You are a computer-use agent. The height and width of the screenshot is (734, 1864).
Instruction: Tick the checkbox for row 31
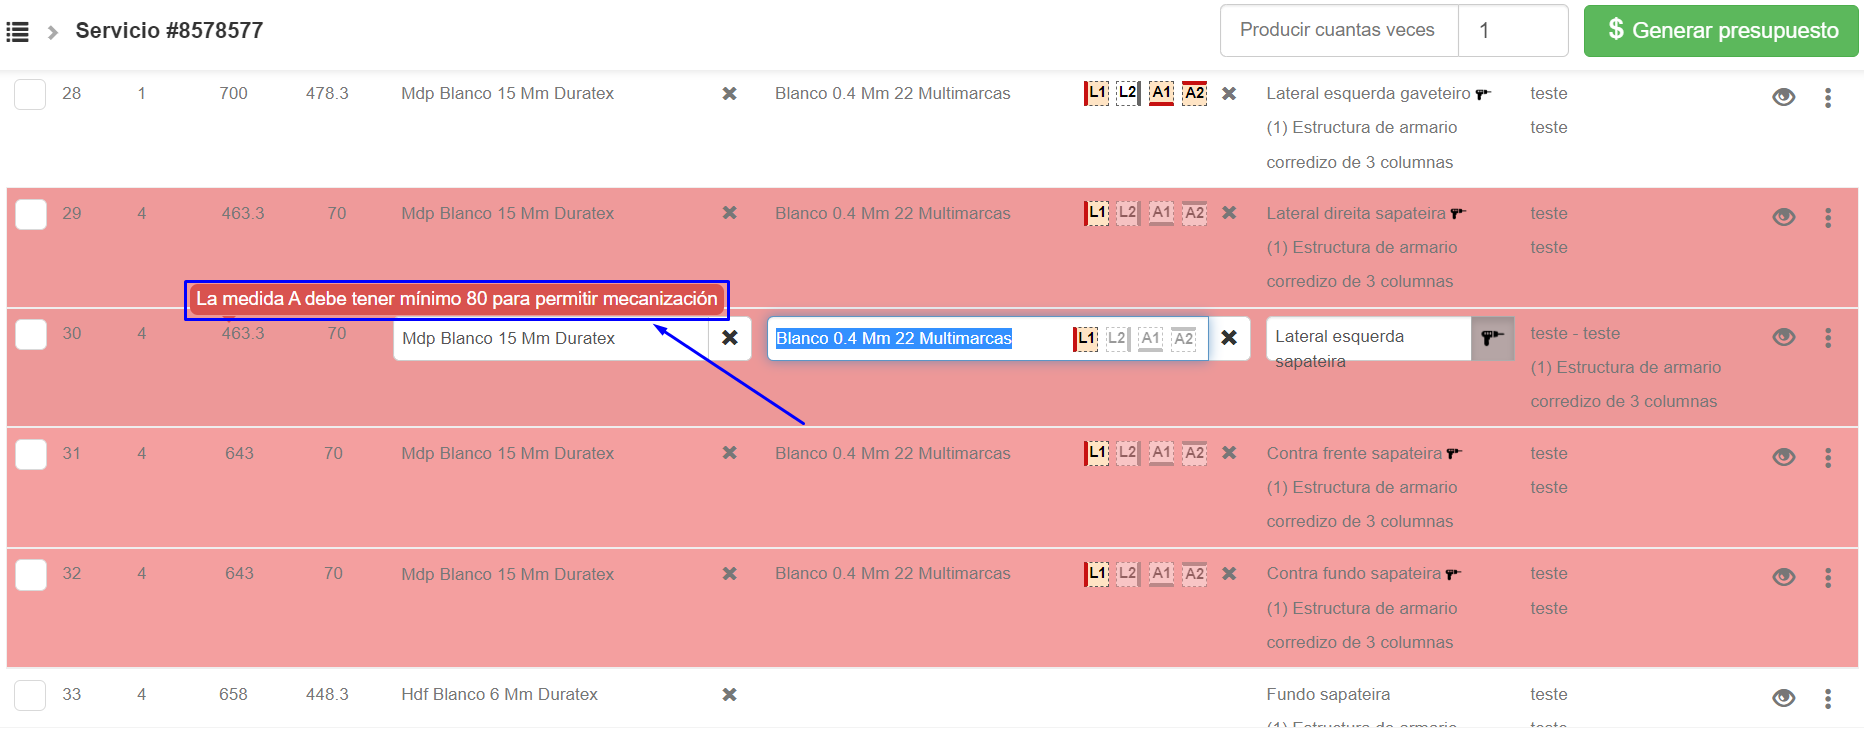[x=30, y=454]
